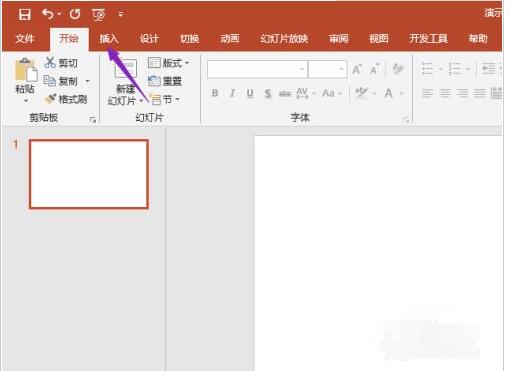Expand the font color dropdown arrow
510x371 pixels.
tap(402, 94)
